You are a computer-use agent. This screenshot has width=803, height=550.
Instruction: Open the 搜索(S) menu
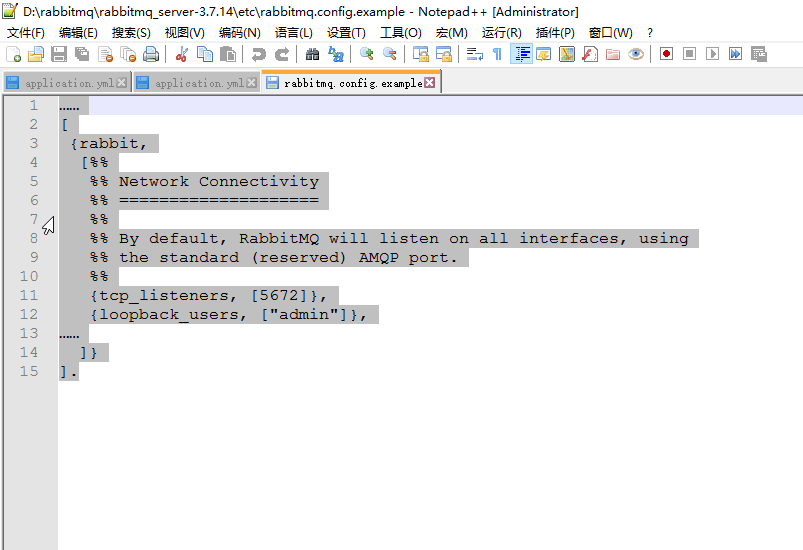[131, 33]
